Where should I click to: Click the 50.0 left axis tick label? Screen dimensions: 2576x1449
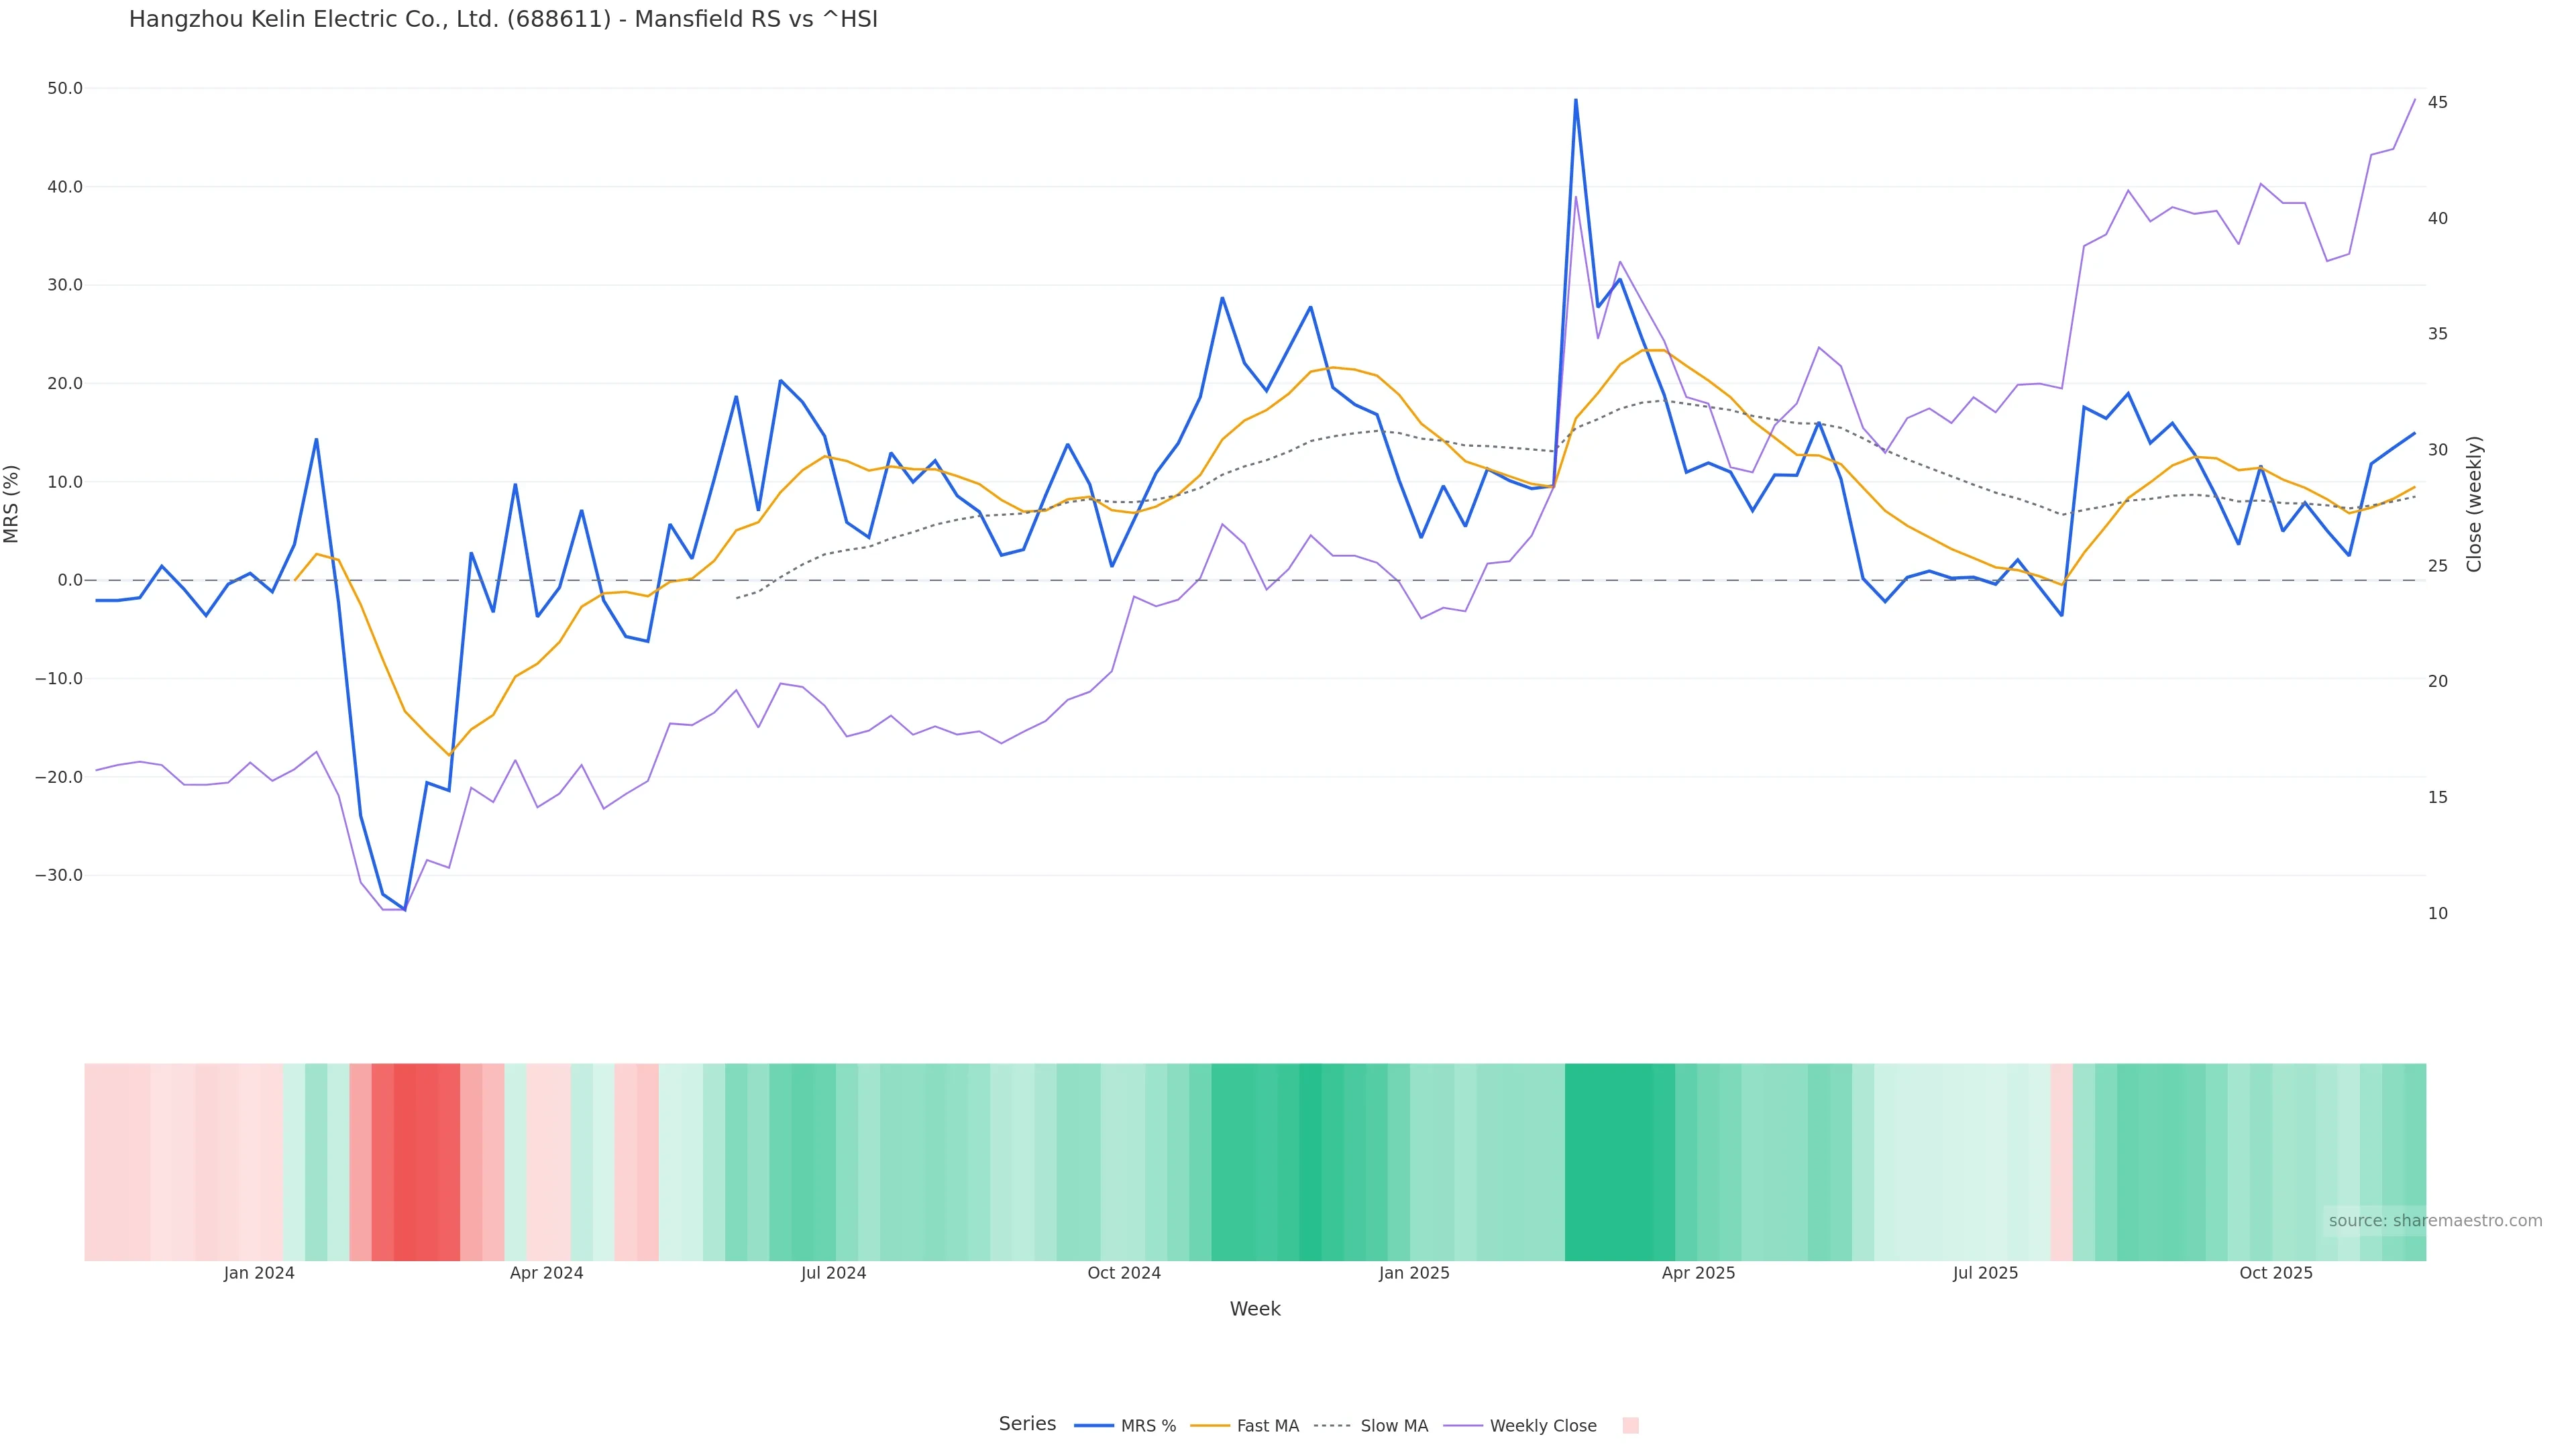pos(65,88)
